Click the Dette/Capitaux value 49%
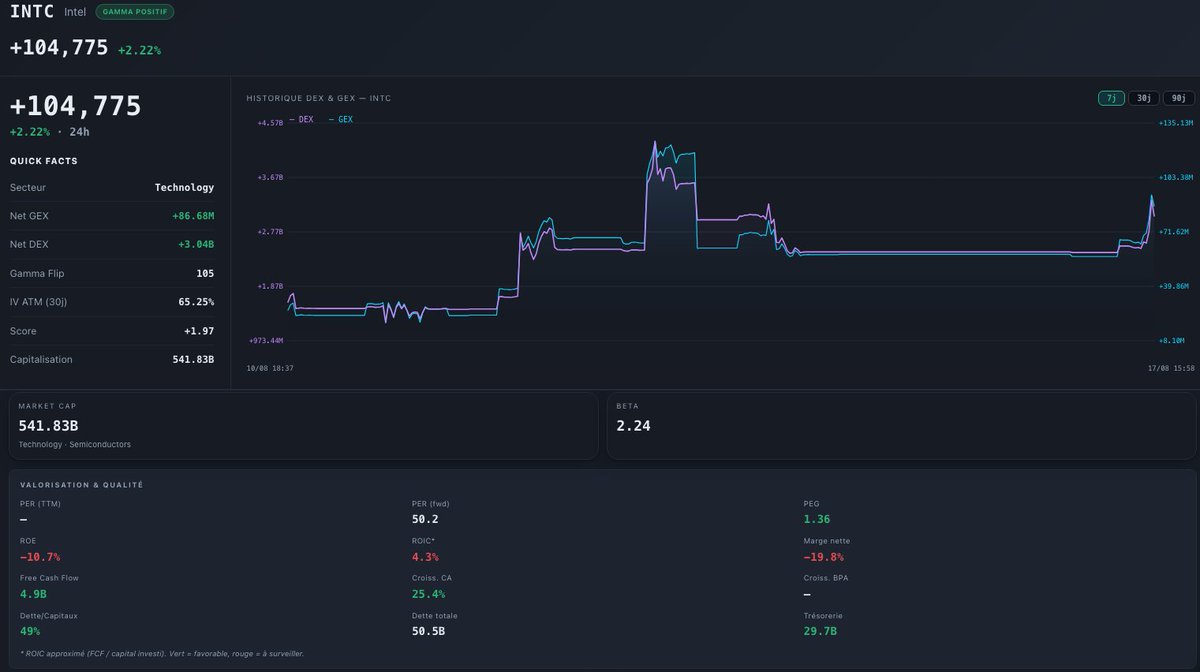The width and height of the screenshot is (1200, 672). [30, 631]
